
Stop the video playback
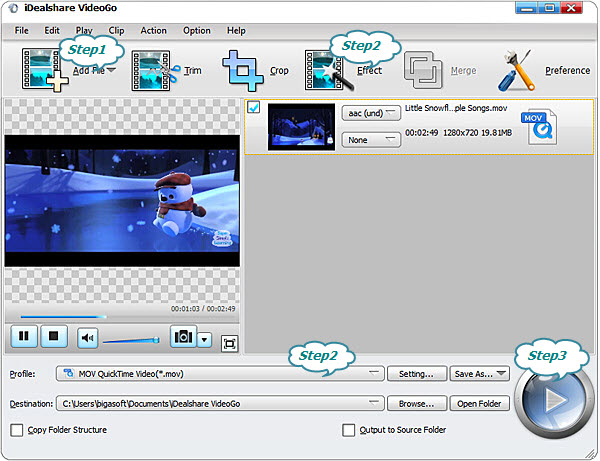pos(54,336)
